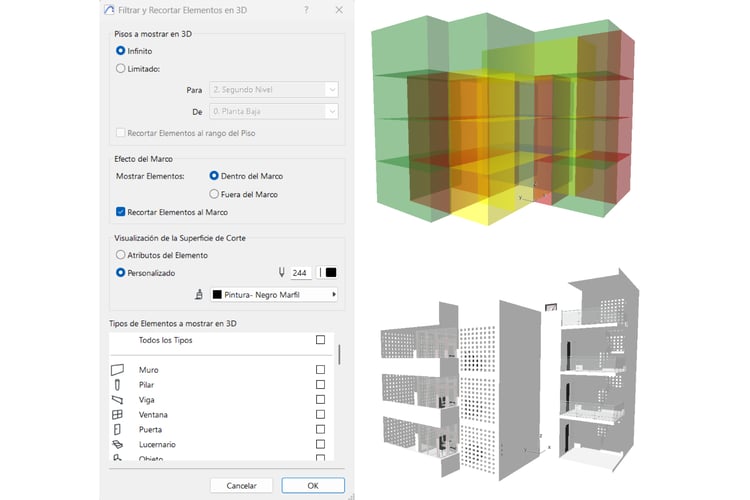This screenshot has width=750, height=500.
Task: Uncheck Recortar Elementos al Marco
Action: pyautogui.click(x=121, y=211)
